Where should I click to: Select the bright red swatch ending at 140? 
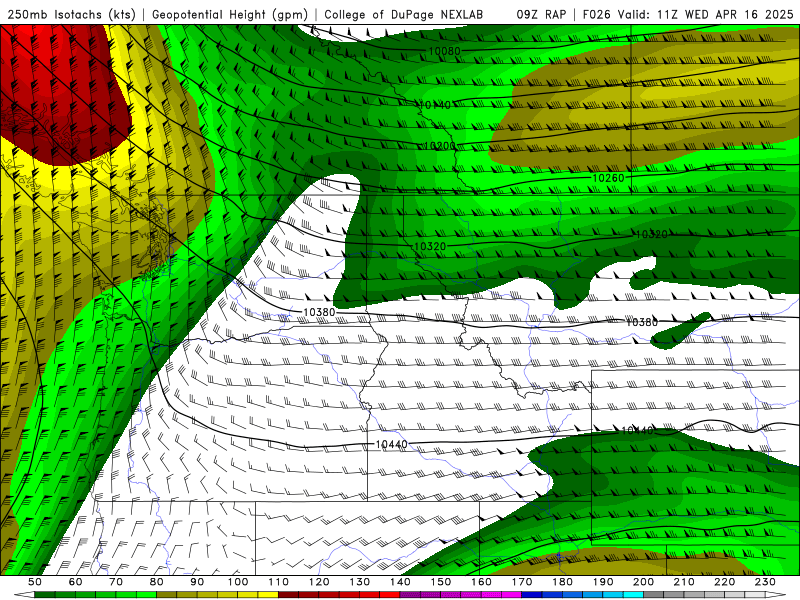390,595
